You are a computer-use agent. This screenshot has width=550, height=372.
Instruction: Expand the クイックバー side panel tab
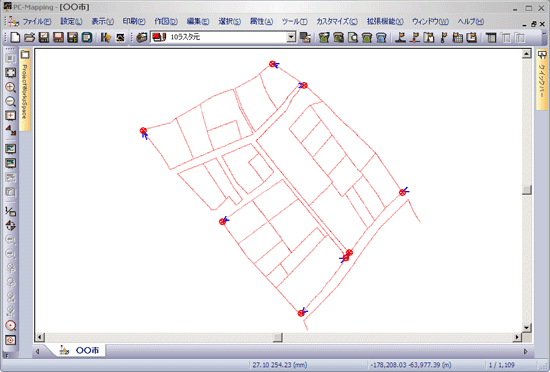[542, 80]
